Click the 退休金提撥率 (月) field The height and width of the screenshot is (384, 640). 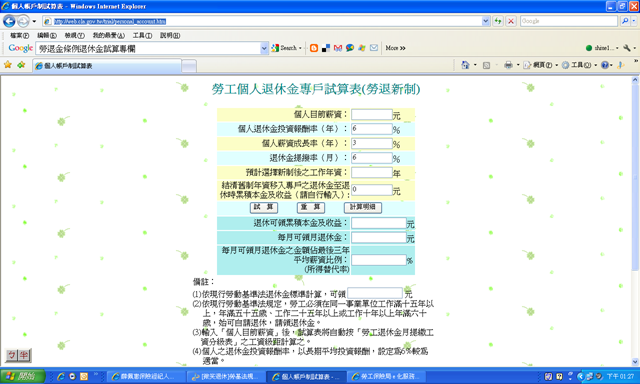pos(371,158)
